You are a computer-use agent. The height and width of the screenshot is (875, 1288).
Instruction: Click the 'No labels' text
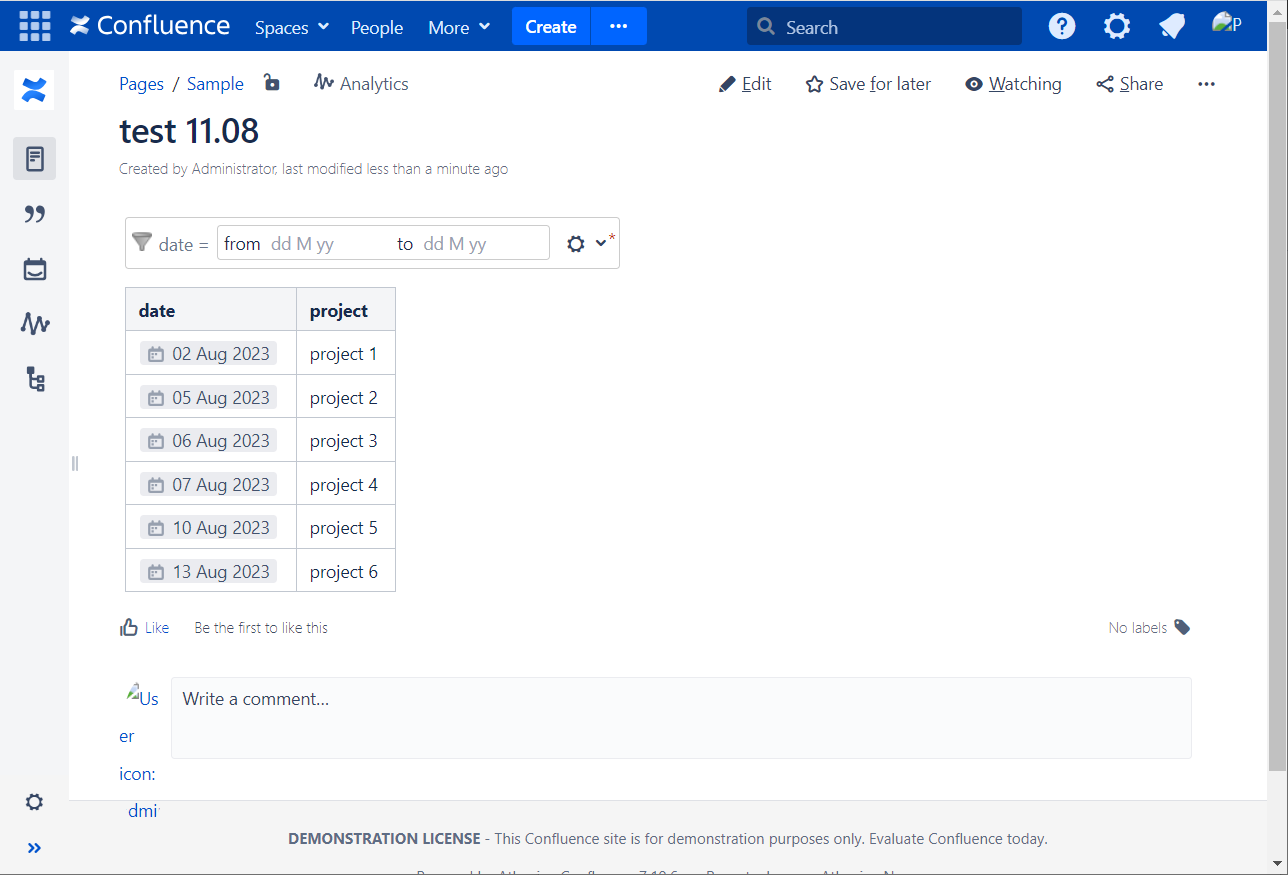pyautogui.click(x=1138, y=628)
